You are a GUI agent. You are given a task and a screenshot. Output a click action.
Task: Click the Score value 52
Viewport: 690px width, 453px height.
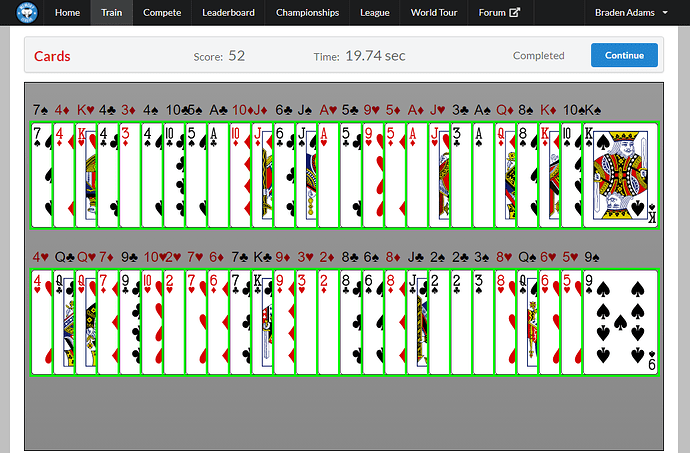pyautogui.click(x=237, y=56)
